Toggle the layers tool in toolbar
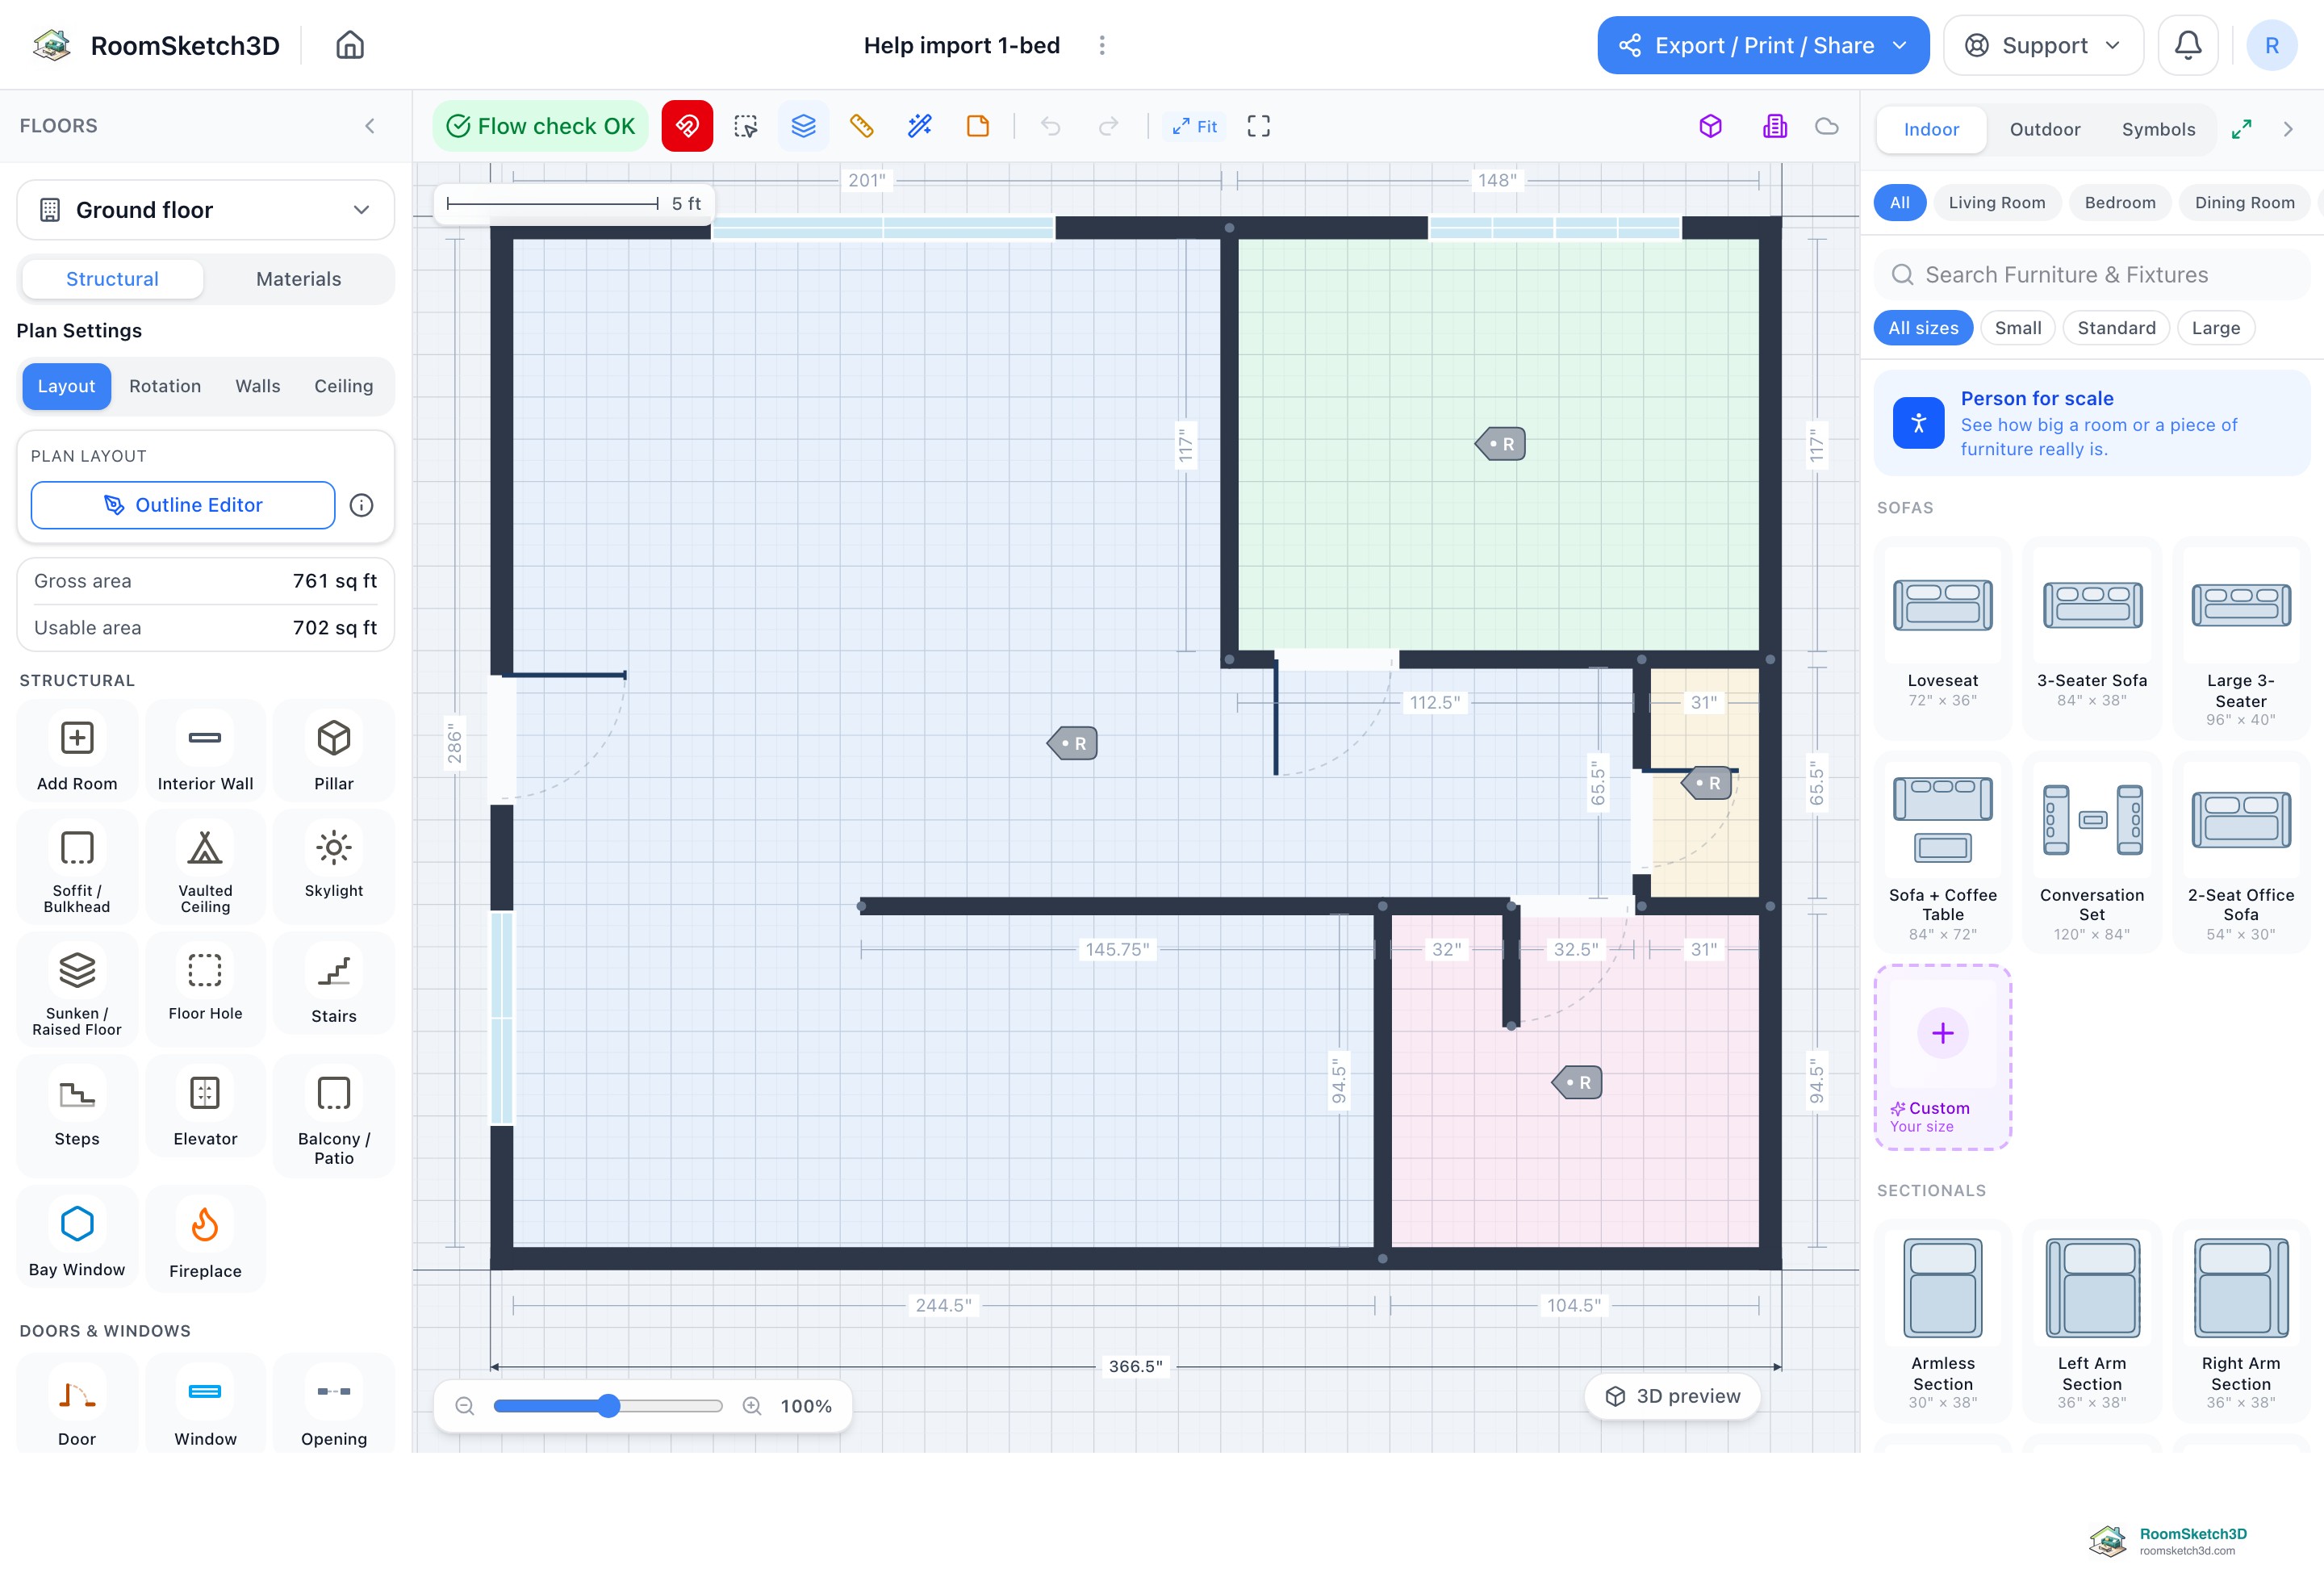 coord(803,126)
